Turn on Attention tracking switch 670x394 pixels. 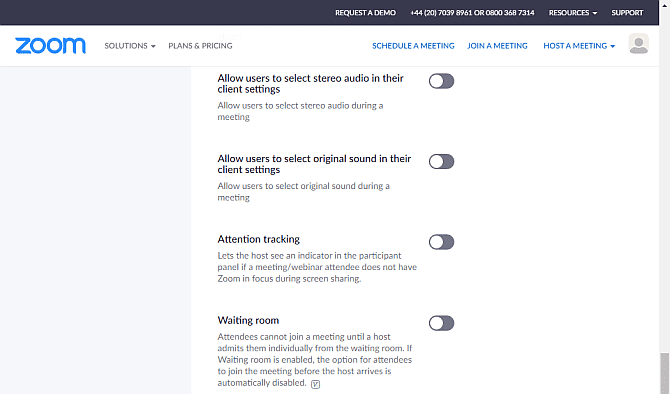[441, 242]
